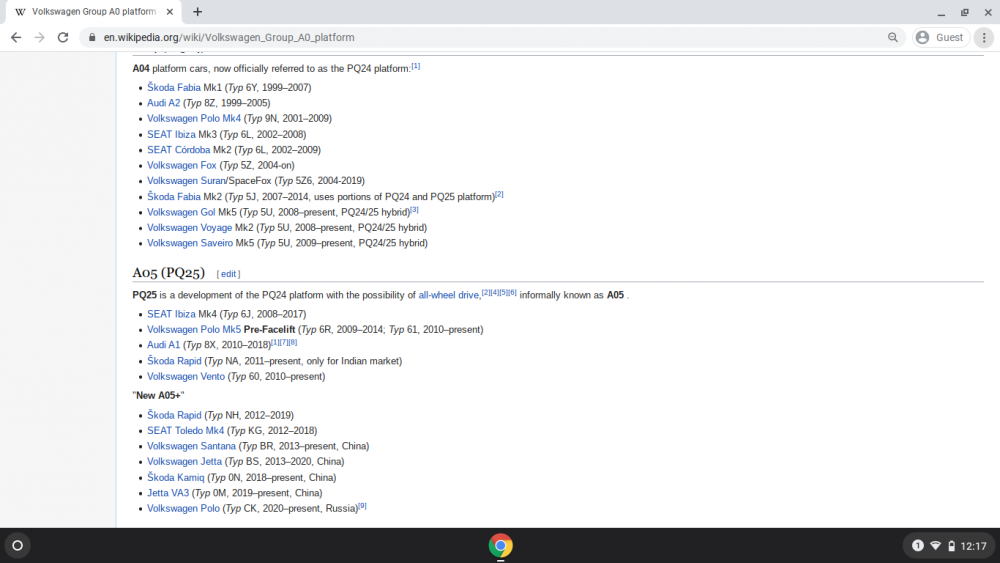
Task: Reload the Wikipedia page
Action: [x=62, y=38]
